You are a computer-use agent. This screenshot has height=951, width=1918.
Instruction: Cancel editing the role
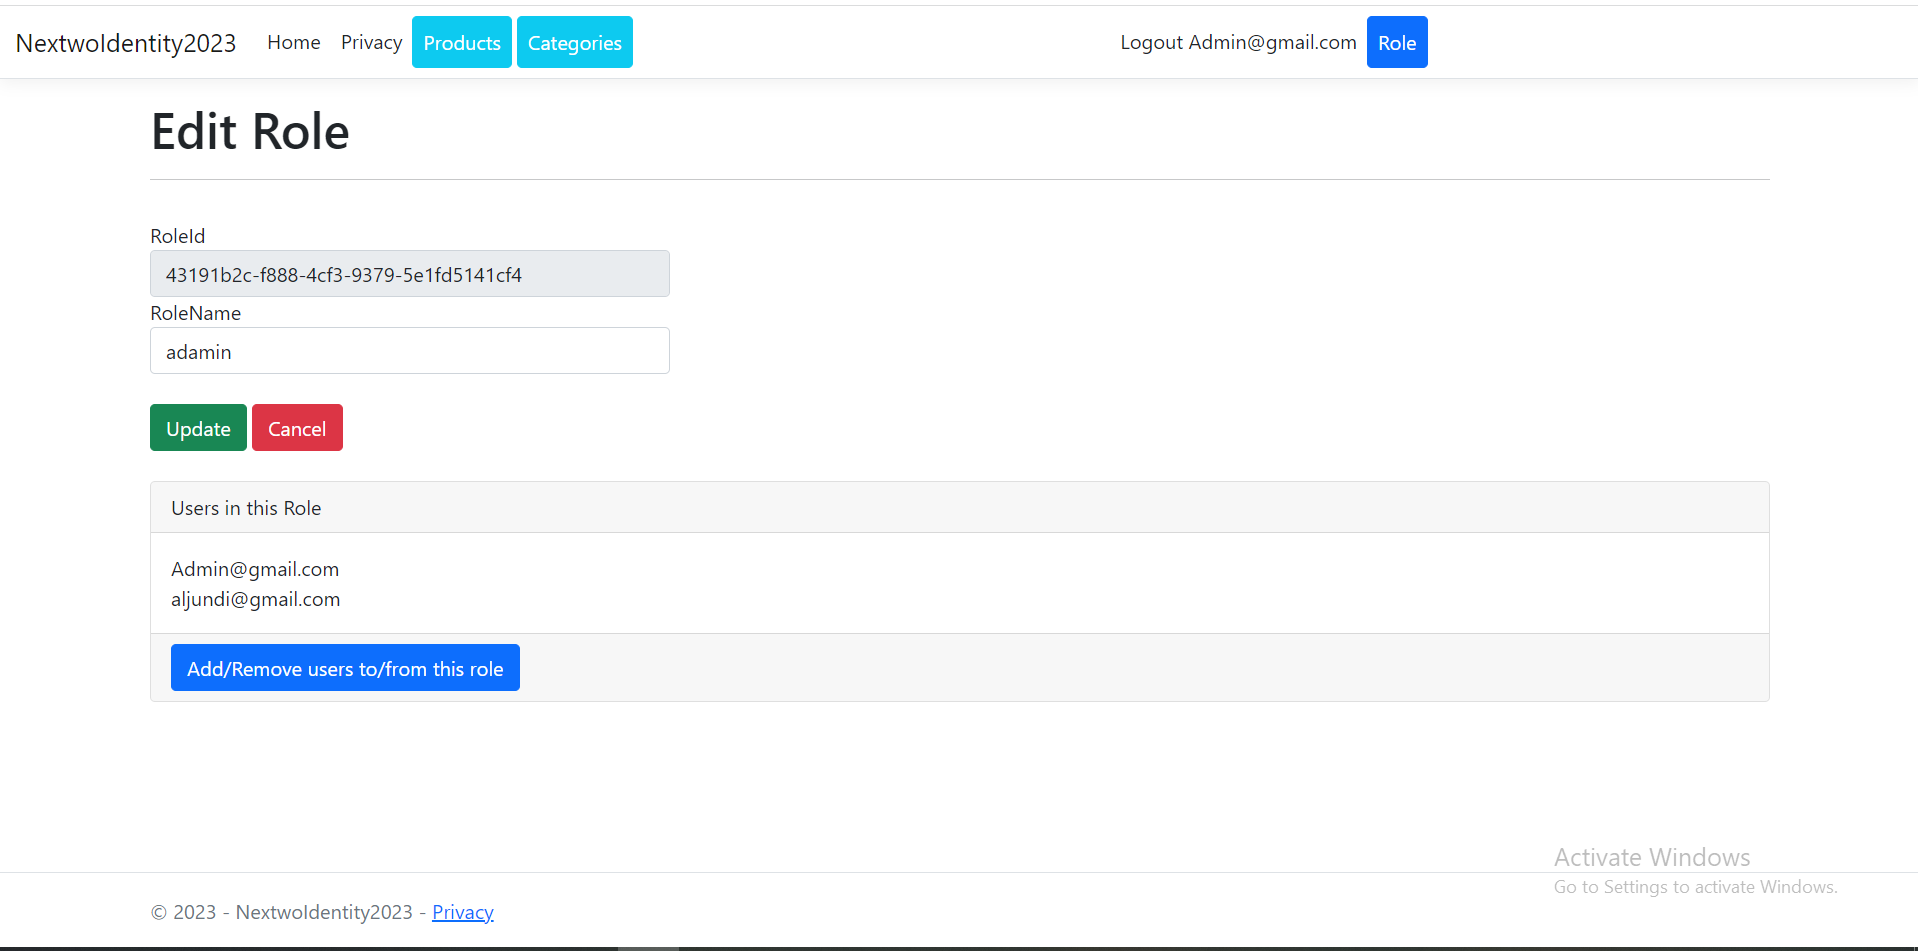click(x=297, y=427)
